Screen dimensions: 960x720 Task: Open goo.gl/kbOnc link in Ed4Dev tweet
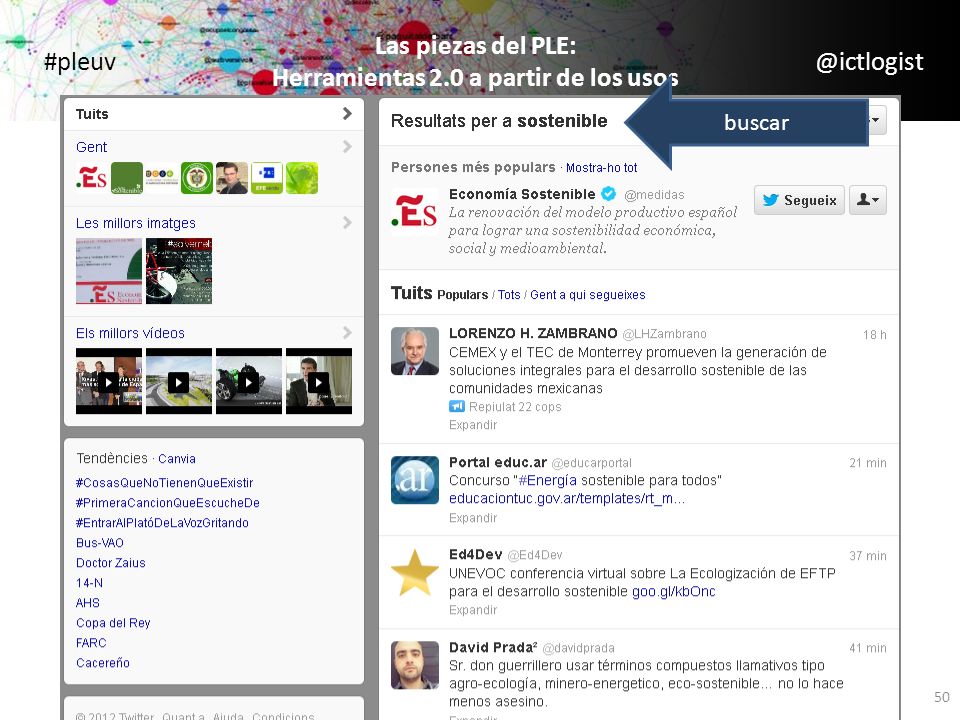(x=673, y=591)
